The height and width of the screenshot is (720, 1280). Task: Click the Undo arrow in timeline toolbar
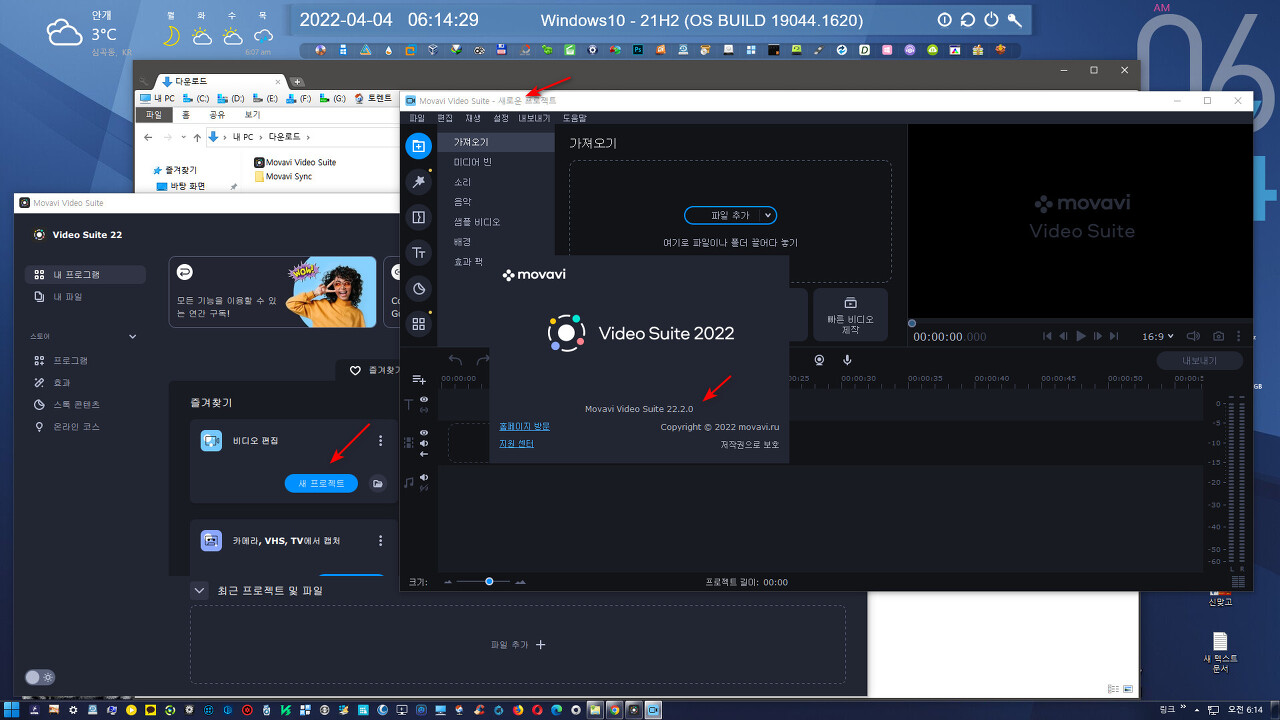456,360
